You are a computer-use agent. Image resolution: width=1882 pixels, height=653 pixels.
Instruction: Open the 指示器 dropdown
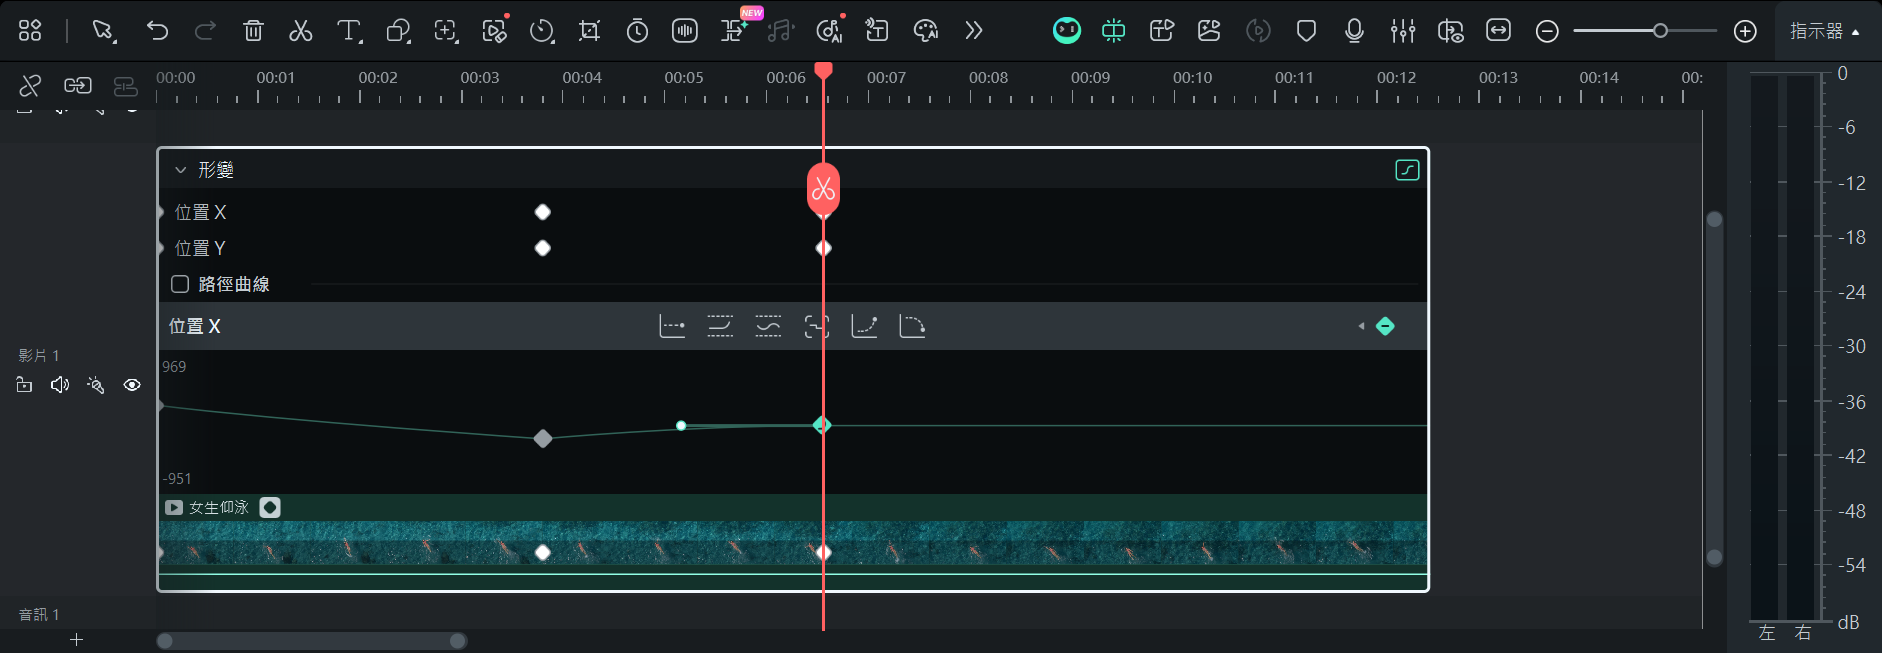pyautogui.click(x=1824, y=31)
